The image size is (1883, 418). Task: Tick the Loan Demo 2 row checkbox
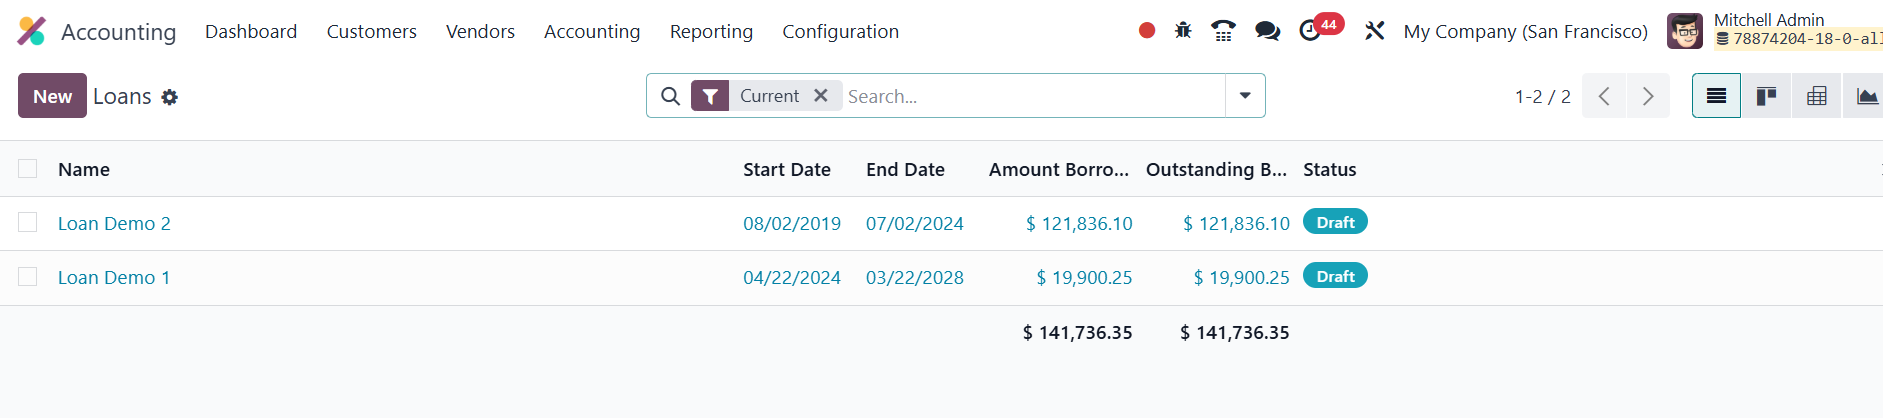pyautogui.click(x=28, y=222)
